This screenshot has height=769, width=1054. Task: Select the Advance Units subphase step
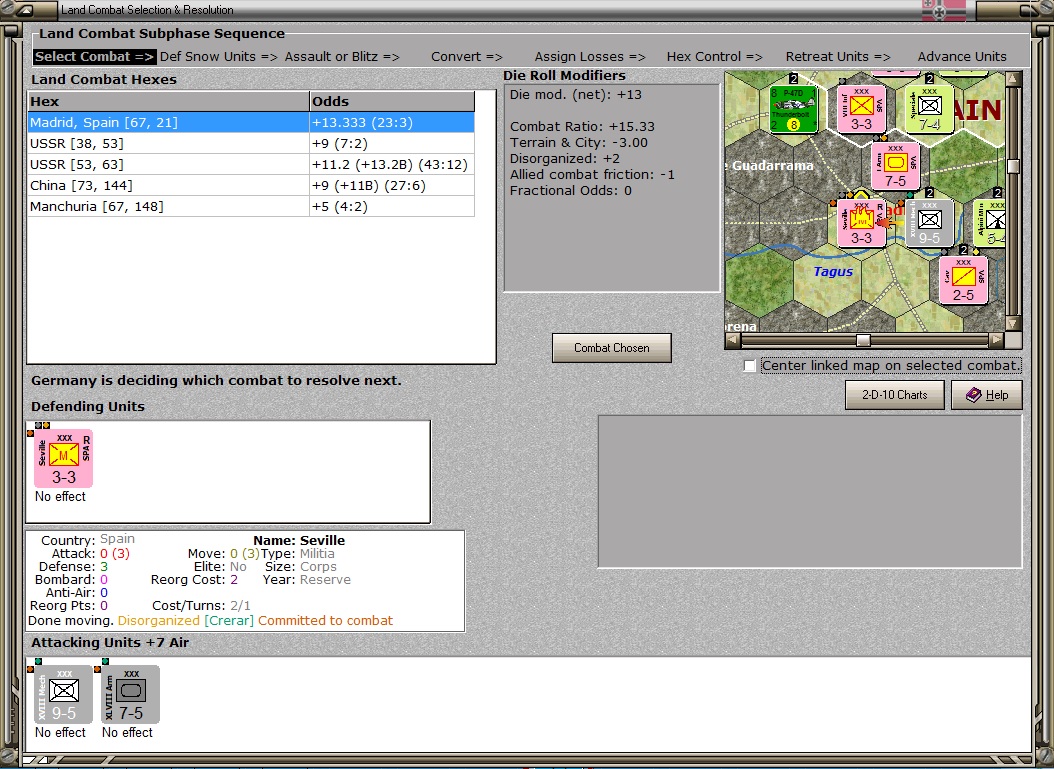click(962, 56)
